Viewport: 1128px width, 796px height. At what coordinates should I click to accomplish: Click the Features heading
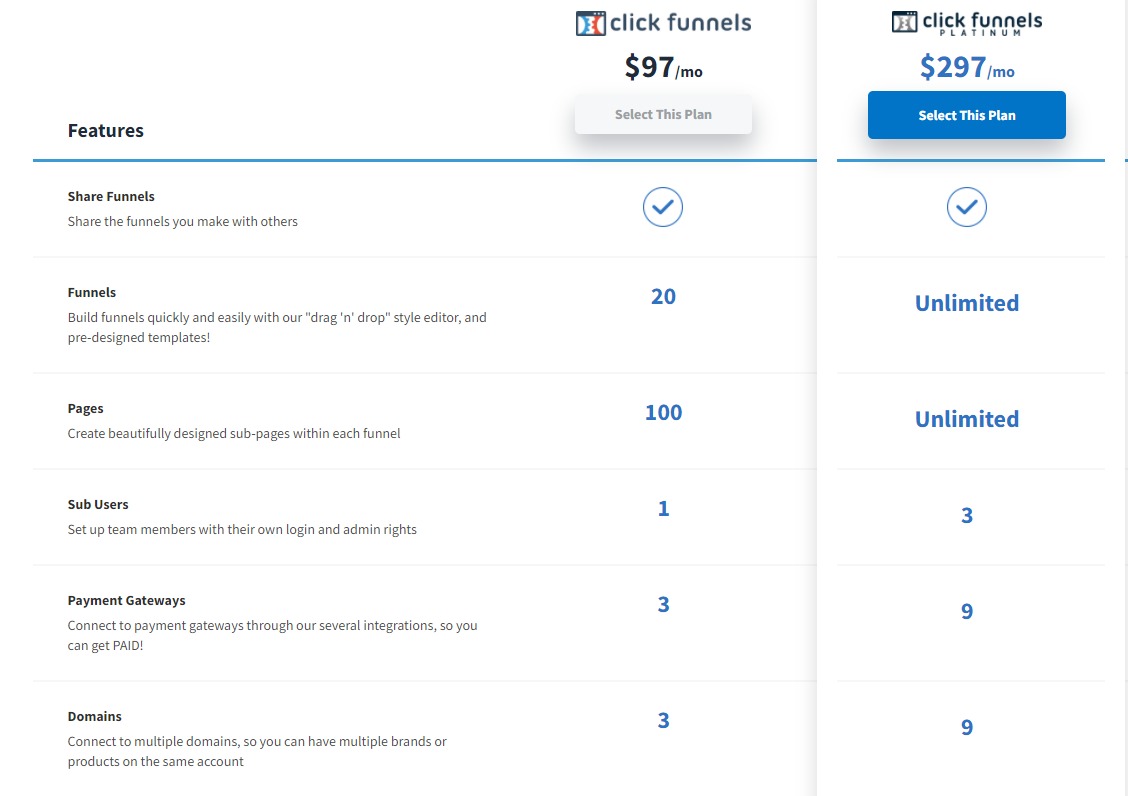click(106, 130)
